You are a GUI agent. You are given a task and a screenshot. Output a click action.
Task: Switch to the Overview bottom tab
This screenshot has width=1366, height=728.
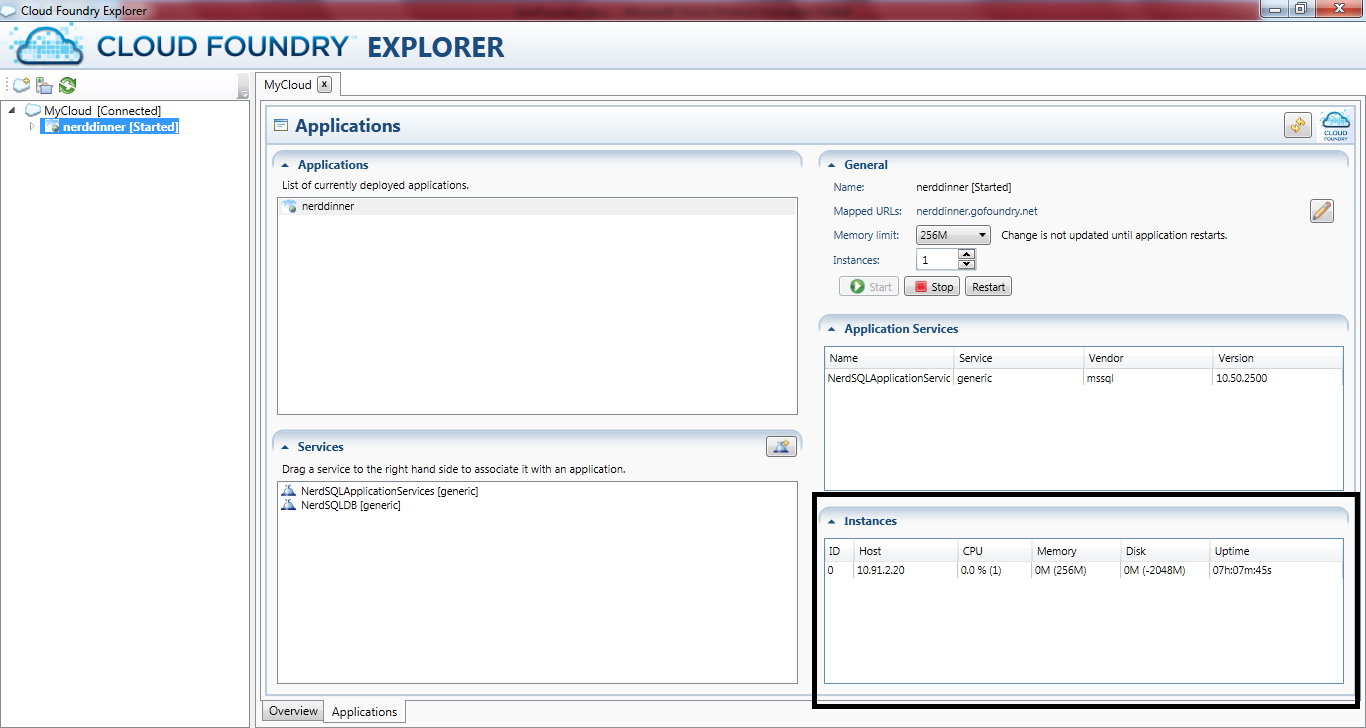coord(293,711)
